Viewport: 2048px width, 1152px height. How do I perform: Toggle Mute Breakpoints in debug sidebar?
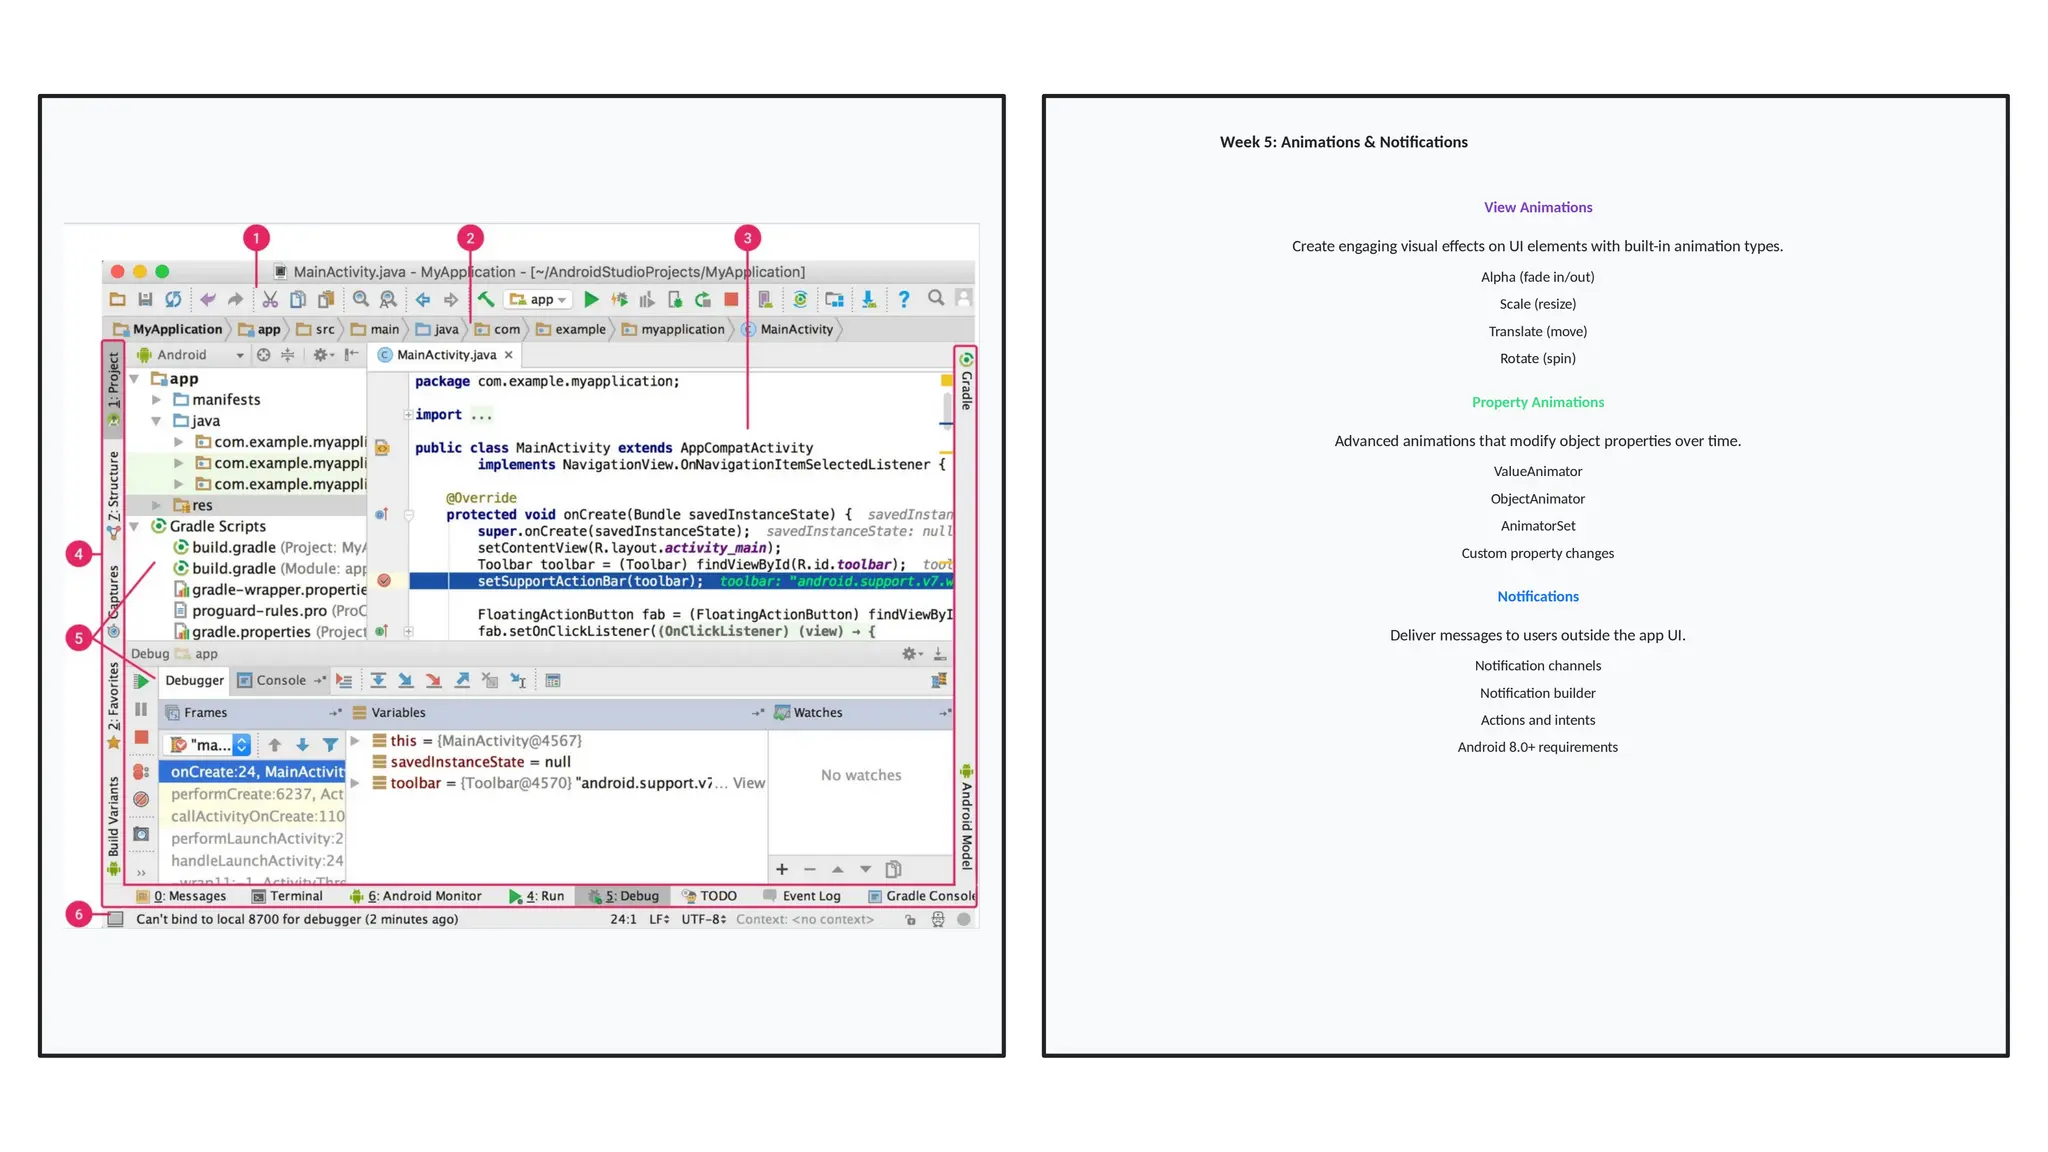point(141,799)
